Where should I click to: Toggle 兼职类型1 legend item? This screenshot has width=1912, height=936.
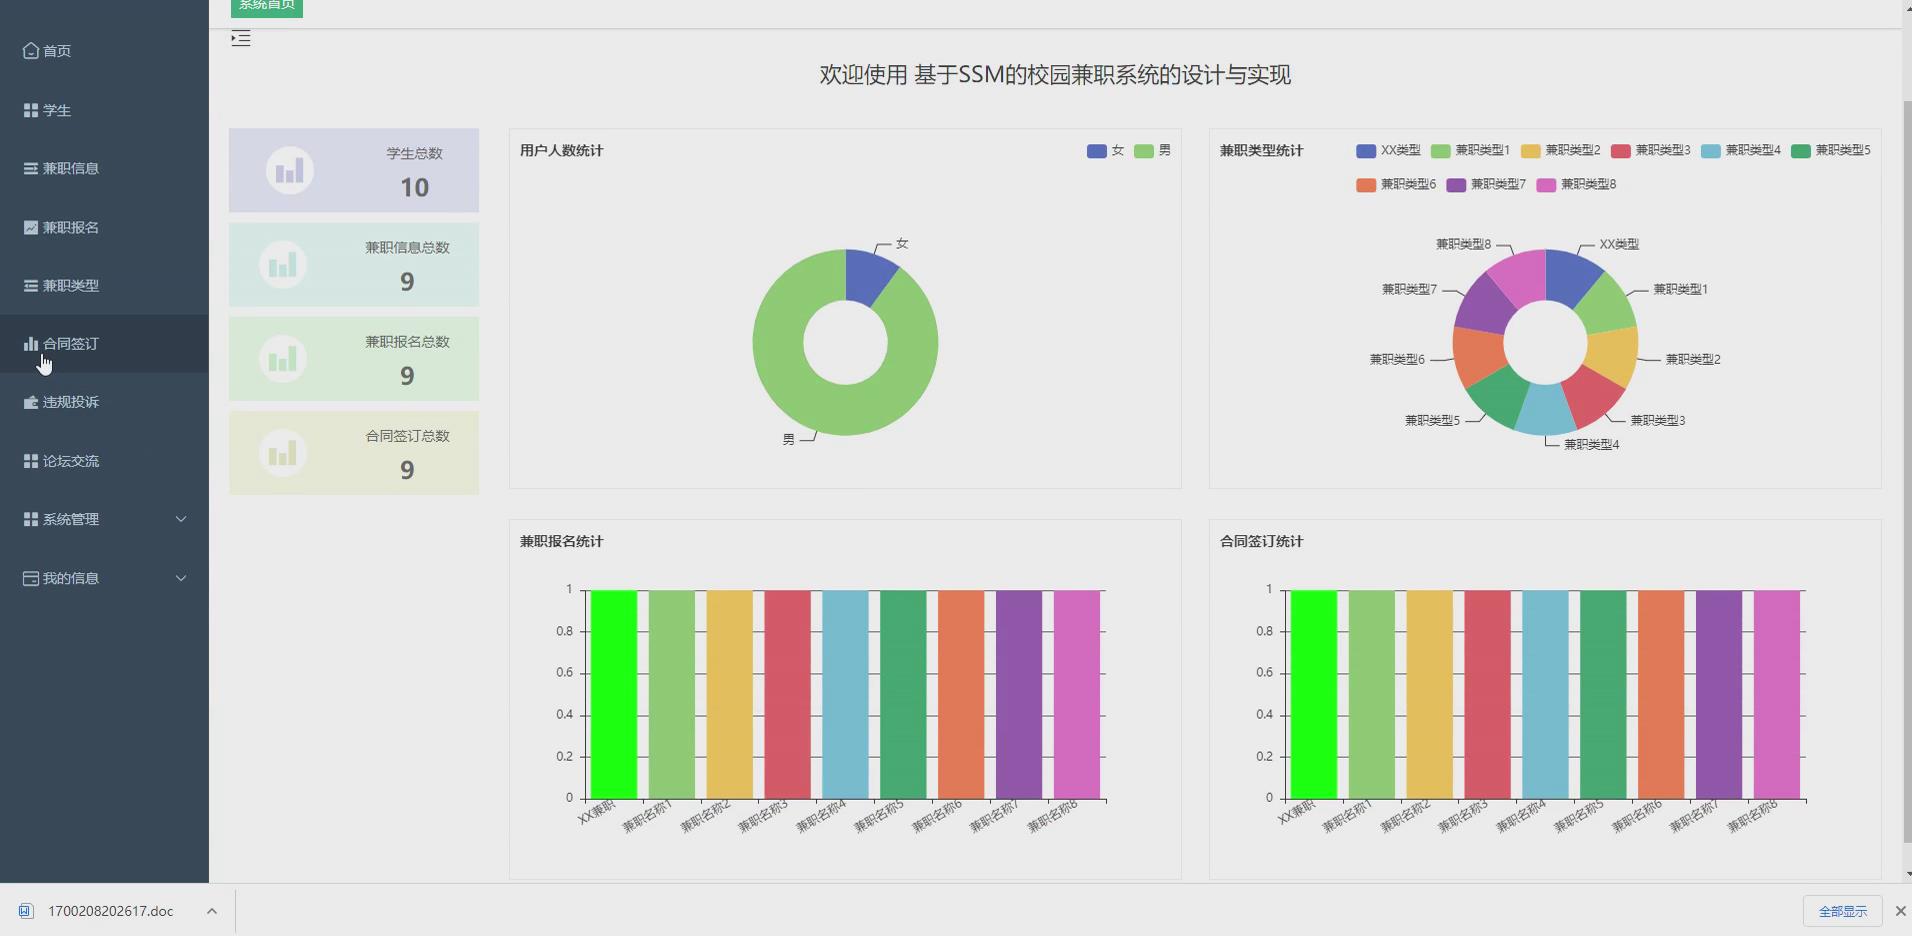[x=1470, y=151]
